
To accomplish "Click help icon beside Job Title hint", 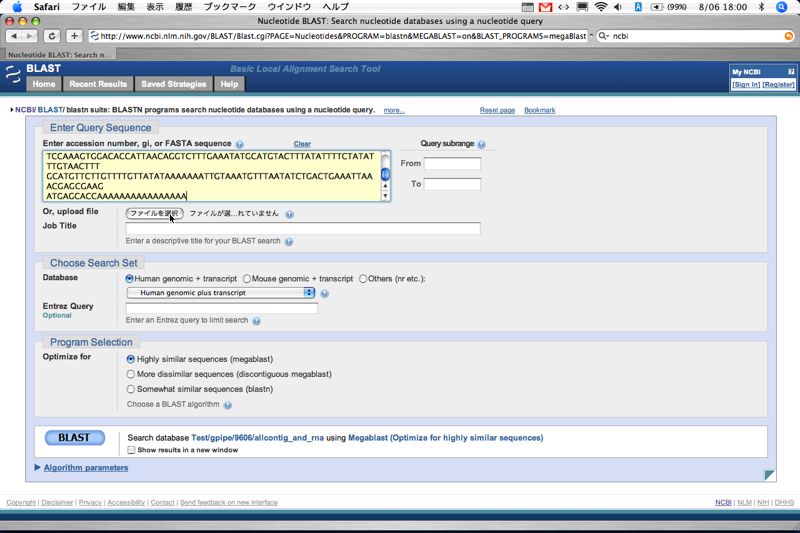I will pyautogui.click(x=289, y=242).
